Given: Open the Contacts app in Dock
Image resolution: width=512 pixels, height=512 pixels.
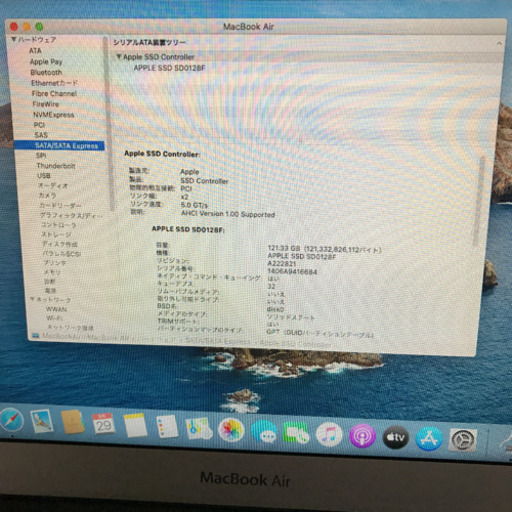Looking at the screenshot, I should 73,422.
